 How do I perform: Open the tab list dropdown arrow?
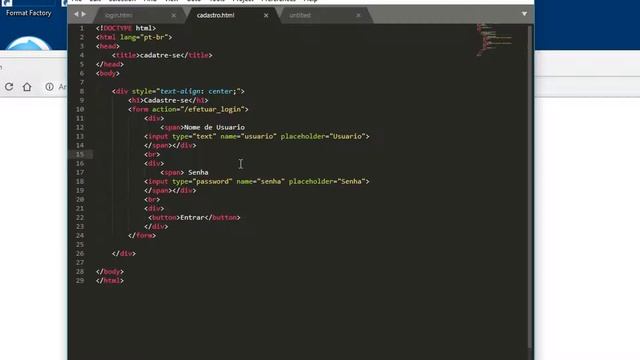[x=524, y=14]
